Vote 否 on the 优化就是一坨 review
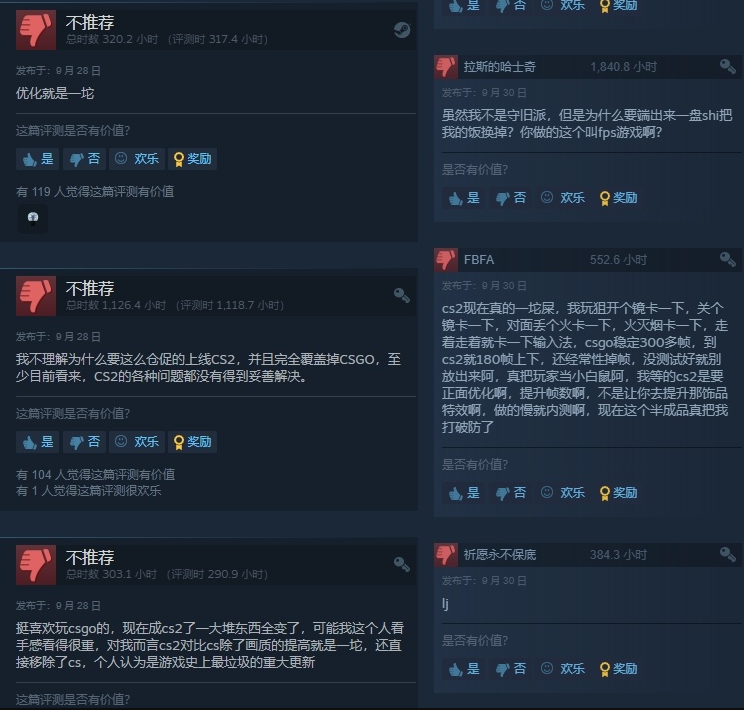 point(84,159)
